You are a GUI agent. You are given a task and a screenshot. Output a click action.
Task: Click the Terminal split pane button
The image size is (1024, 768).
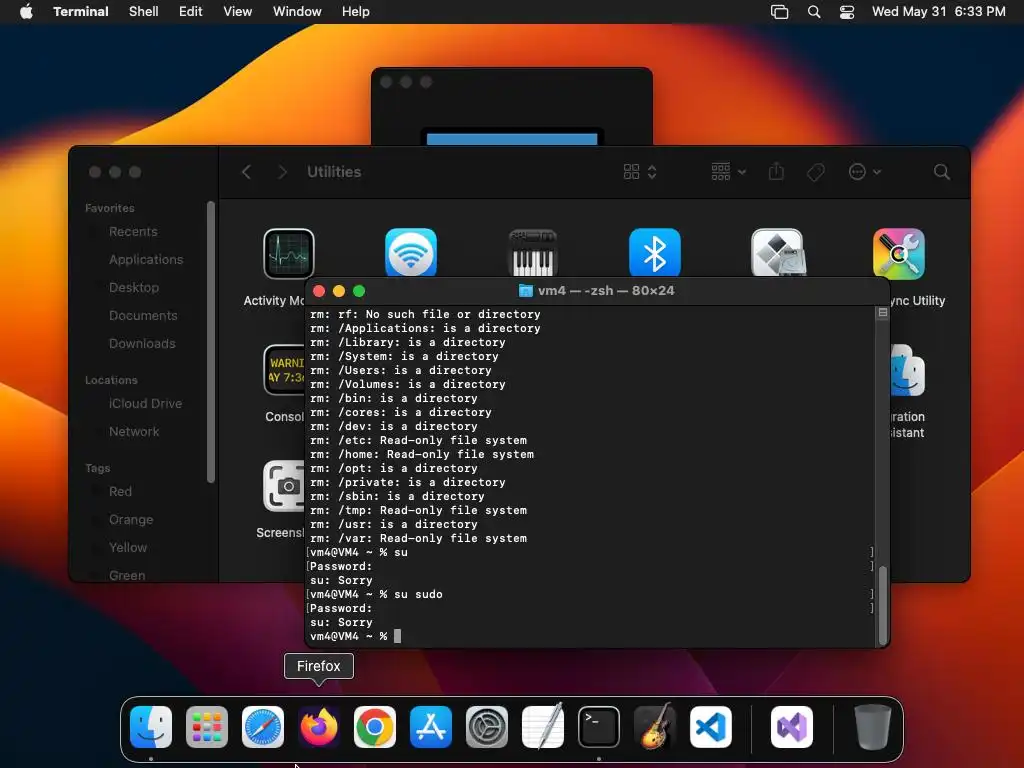coord(882,313)
